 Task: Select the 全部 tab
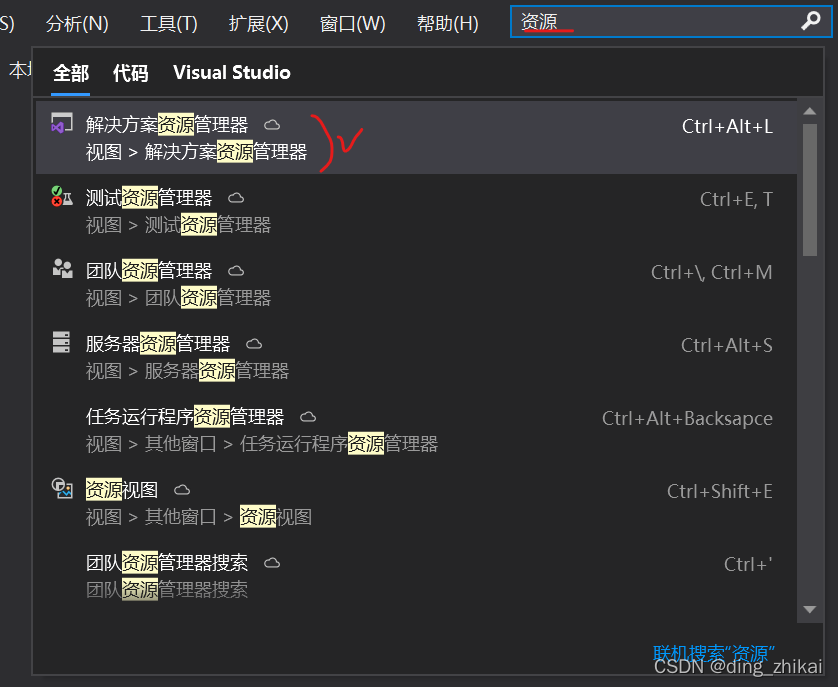pyautogui.click(x=71, y=73)
